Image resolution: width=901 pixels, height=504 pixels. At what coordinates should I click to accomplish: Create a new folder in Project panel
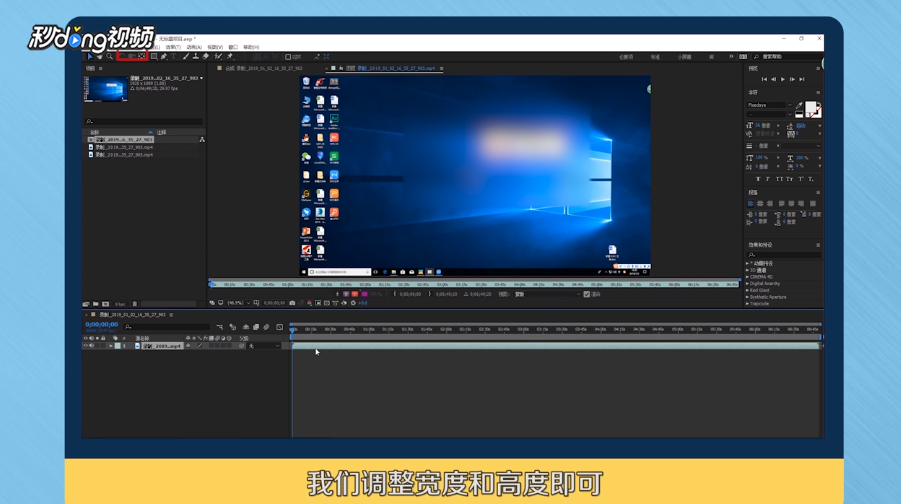coord(95,304)
